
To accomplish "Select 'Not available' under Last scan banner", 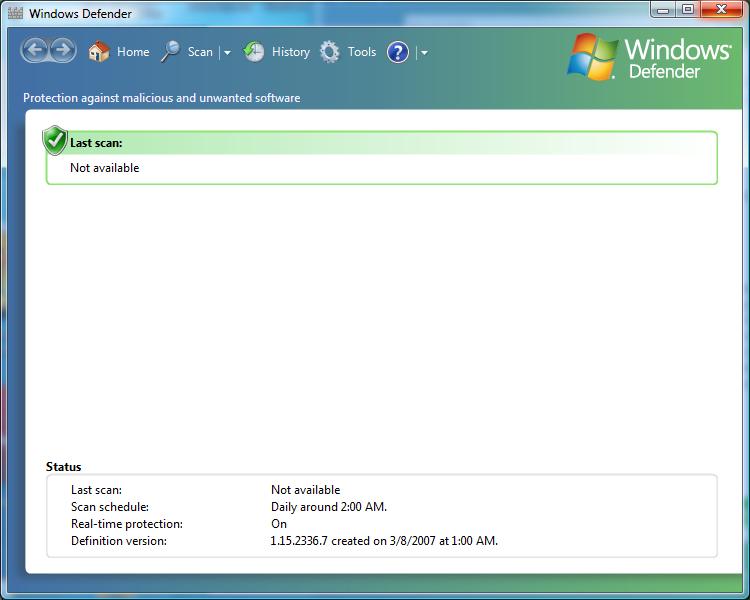I will (x=105, y=168).
